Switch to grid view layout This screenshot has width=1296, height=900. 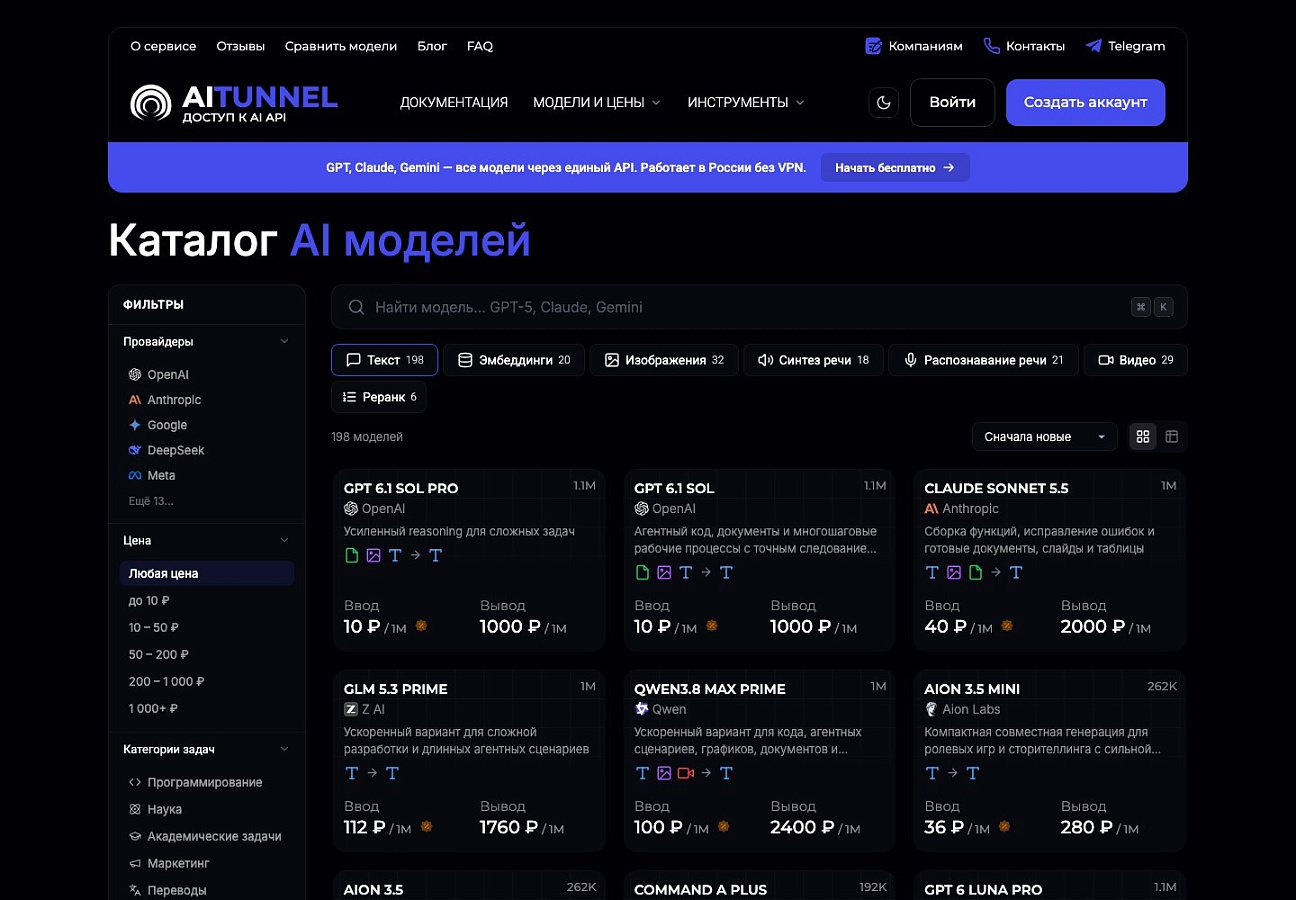pos(1143,436)
